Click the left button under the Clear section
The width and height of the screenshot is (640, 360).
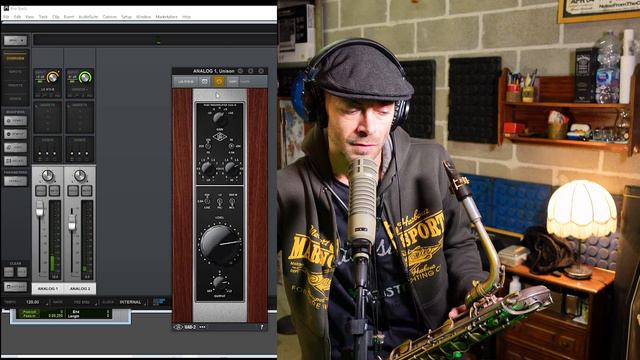point(9,272)
